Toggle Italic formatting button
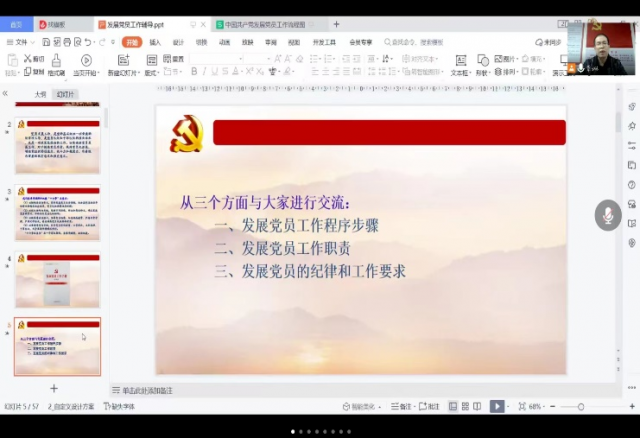Viewport: 640px width, 438px height. click(204, 72)
